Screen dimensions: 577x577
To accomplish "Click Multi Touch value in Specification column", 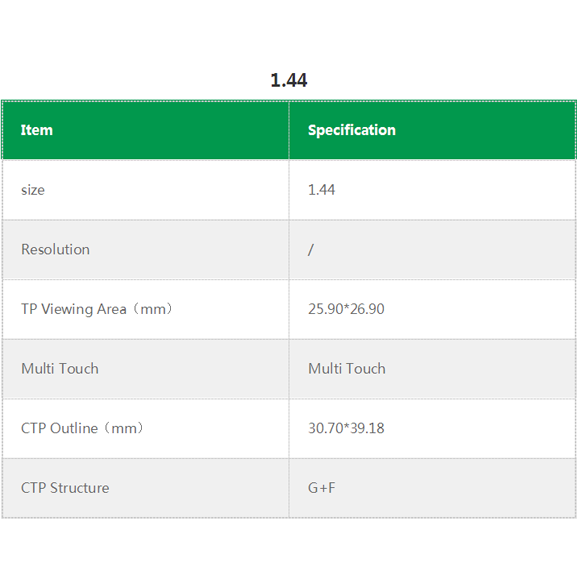I will (347, 369).
